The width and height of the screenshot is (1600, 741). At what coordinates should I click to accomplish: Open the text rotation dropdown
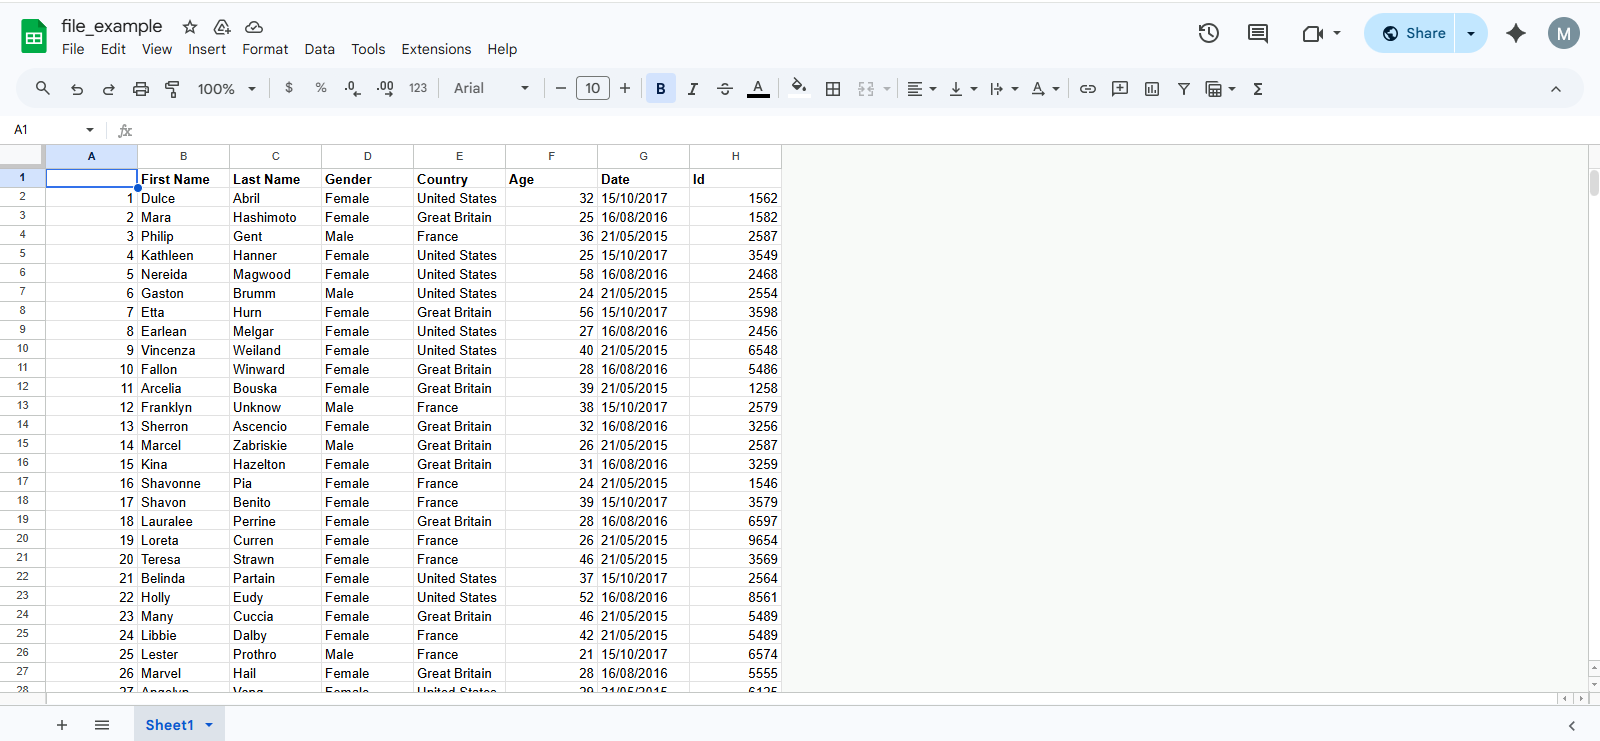(1045, 89)
